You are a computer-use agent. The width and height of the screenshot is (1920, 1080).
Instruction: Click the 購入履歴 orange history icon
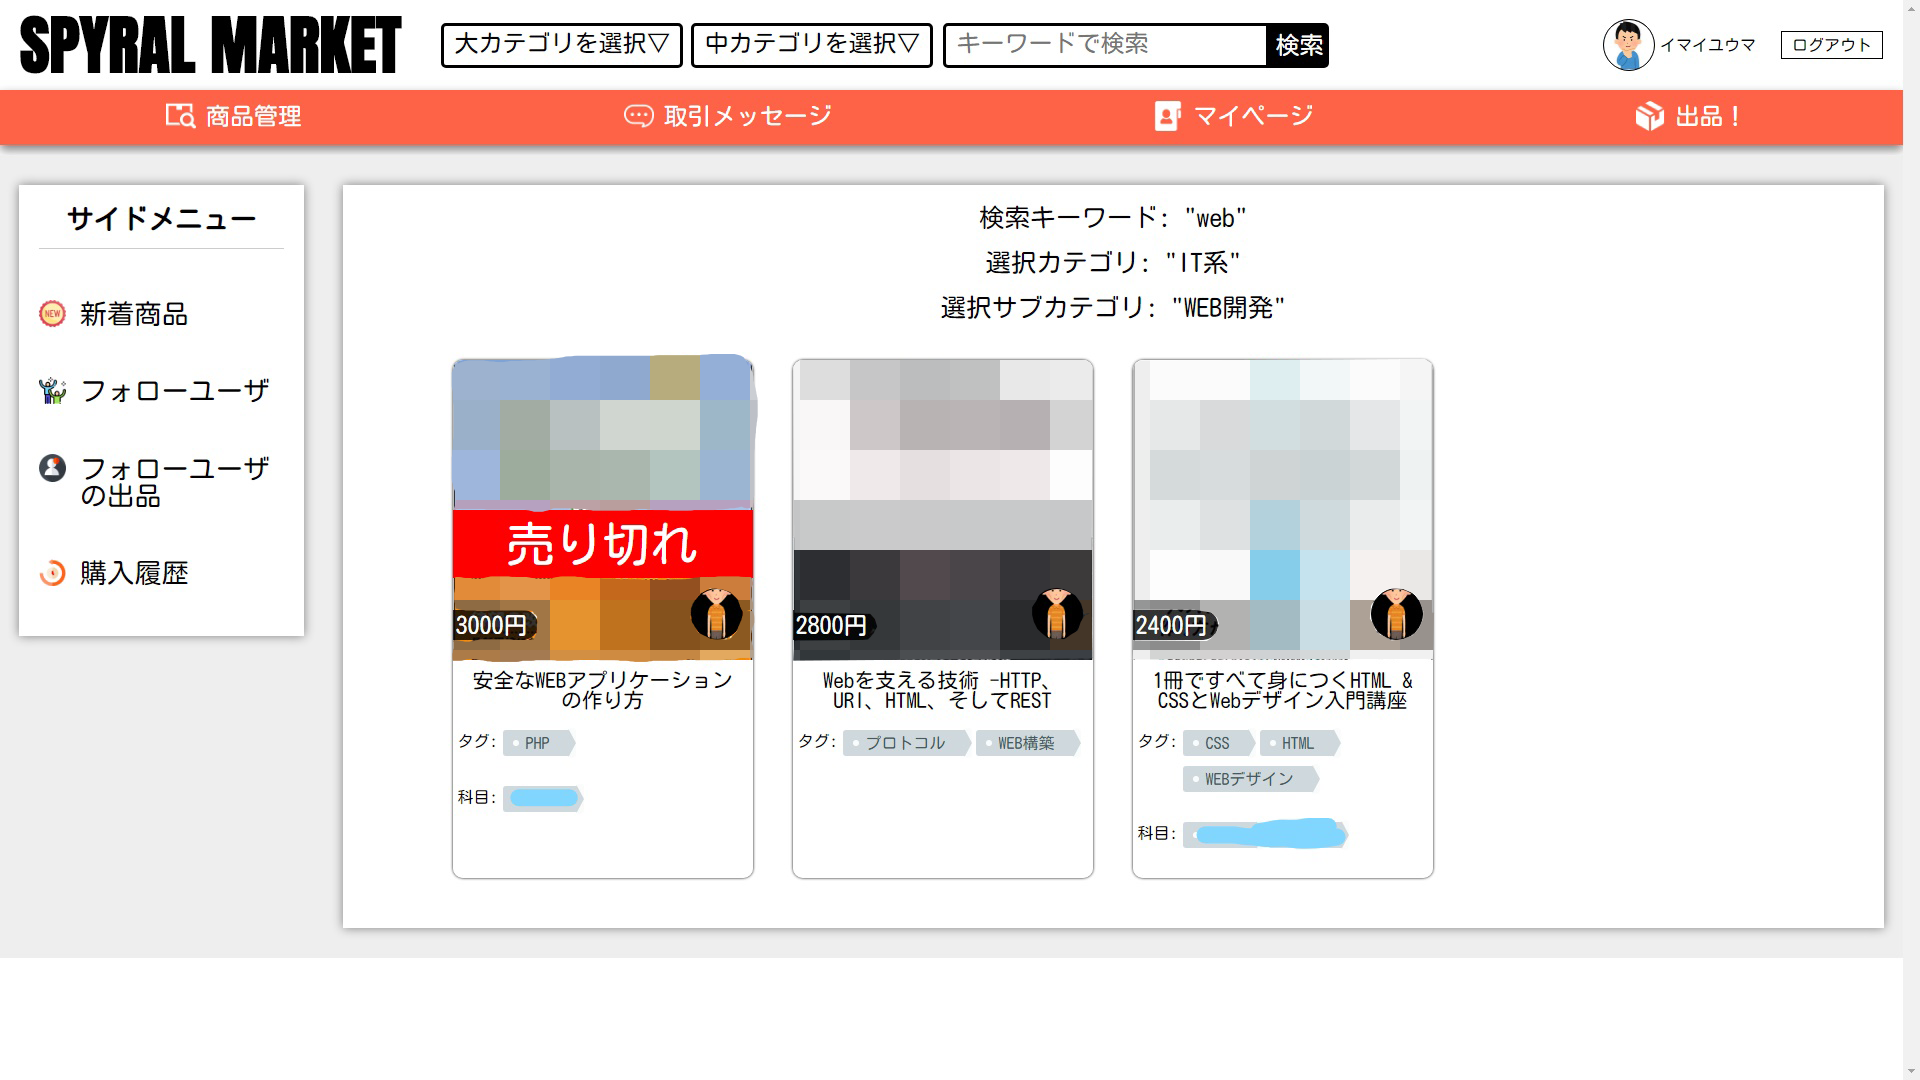52,573
